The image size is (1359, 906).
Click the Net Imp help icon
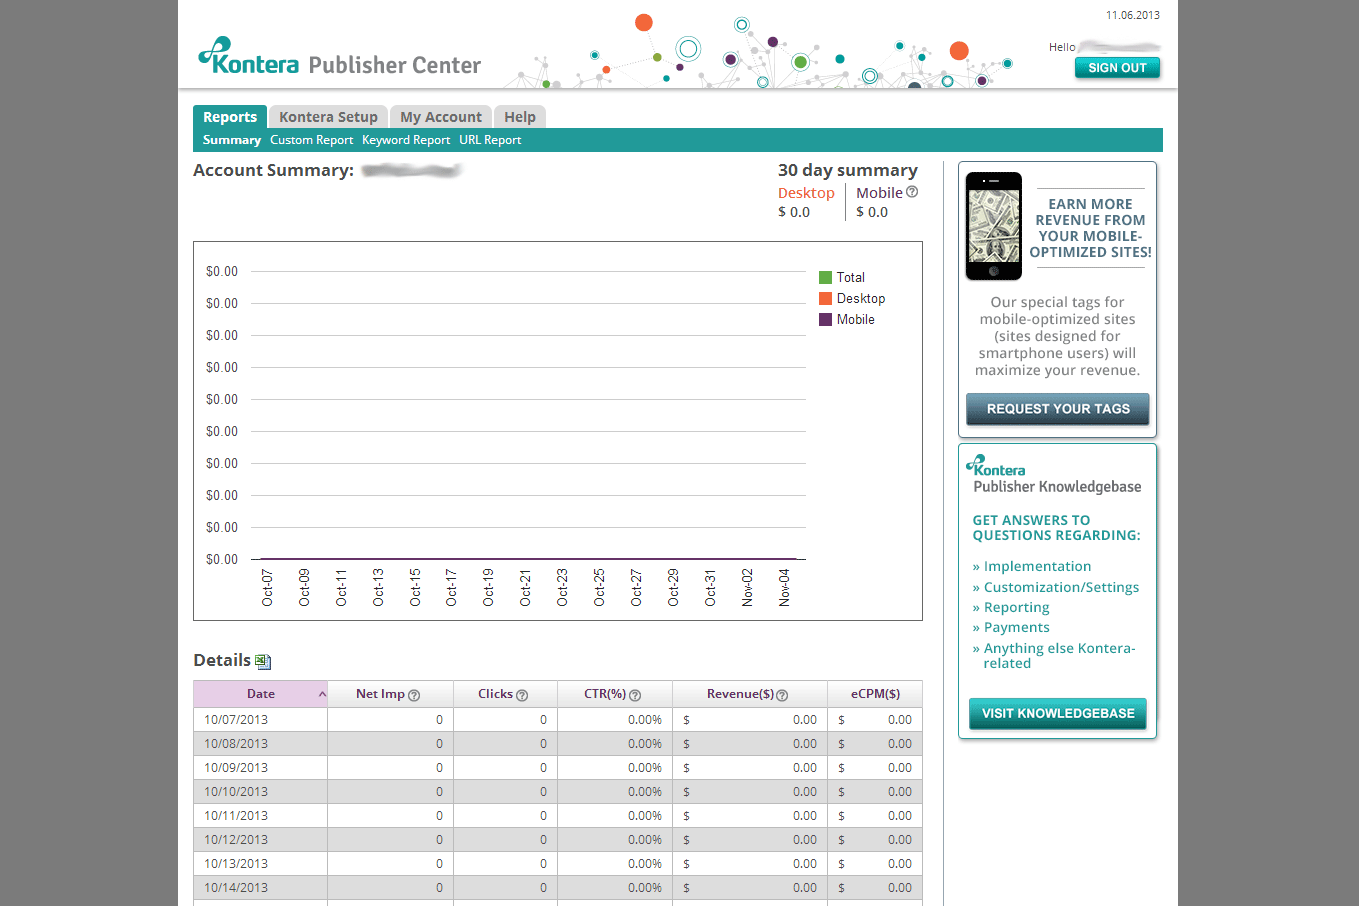414,695
